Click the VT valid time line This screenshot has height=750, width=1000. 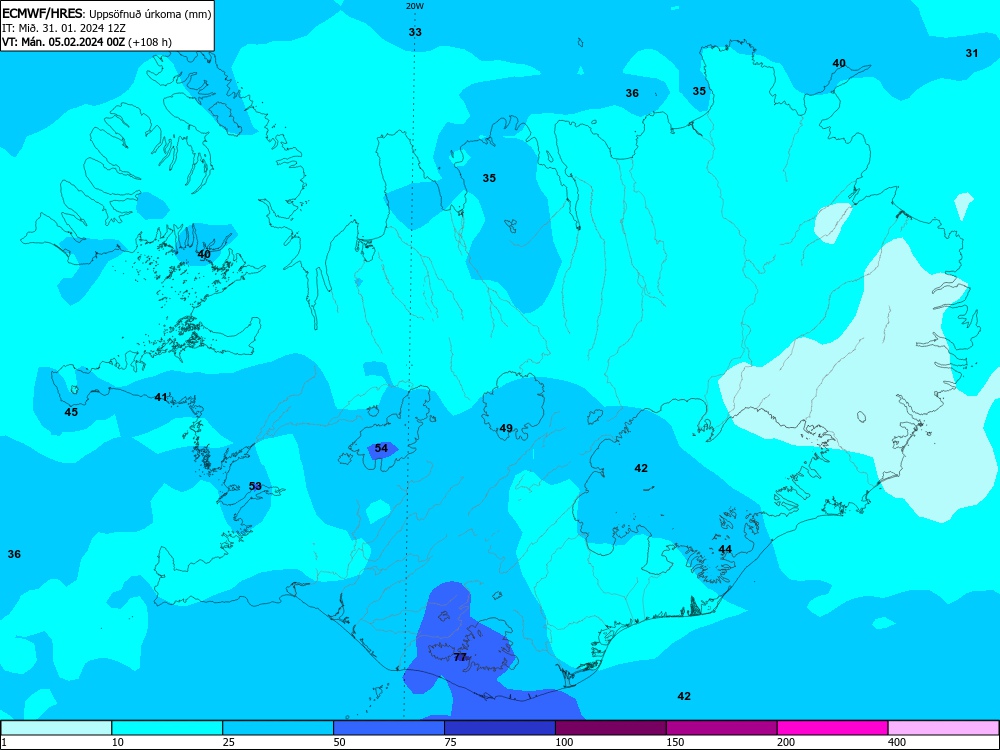[x=87, y=42]
